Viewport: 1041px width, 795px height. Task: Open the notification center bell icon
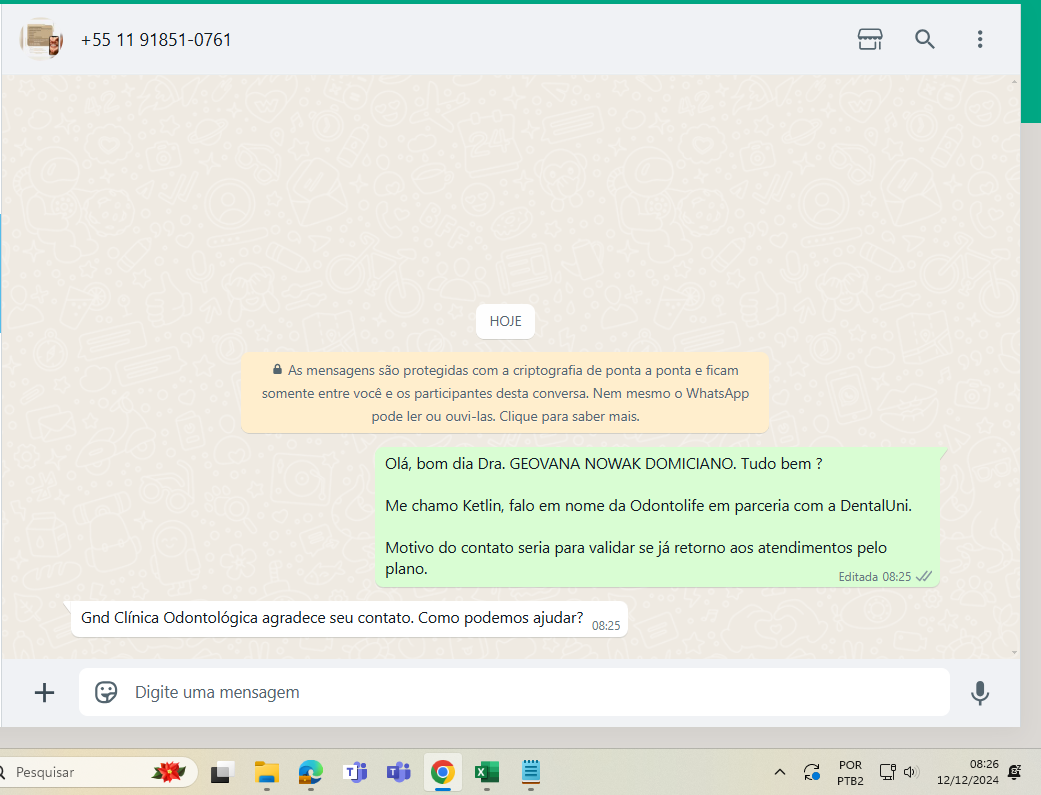(x=1014, y=772)
